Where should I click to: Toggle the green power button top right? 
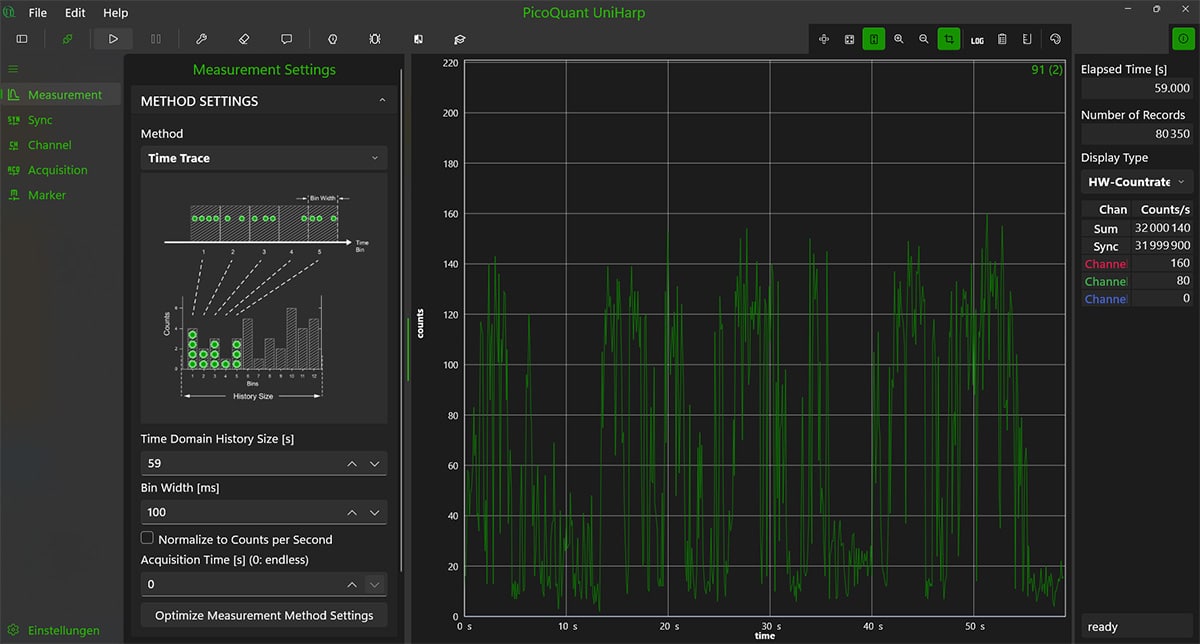click(1182, 39)
